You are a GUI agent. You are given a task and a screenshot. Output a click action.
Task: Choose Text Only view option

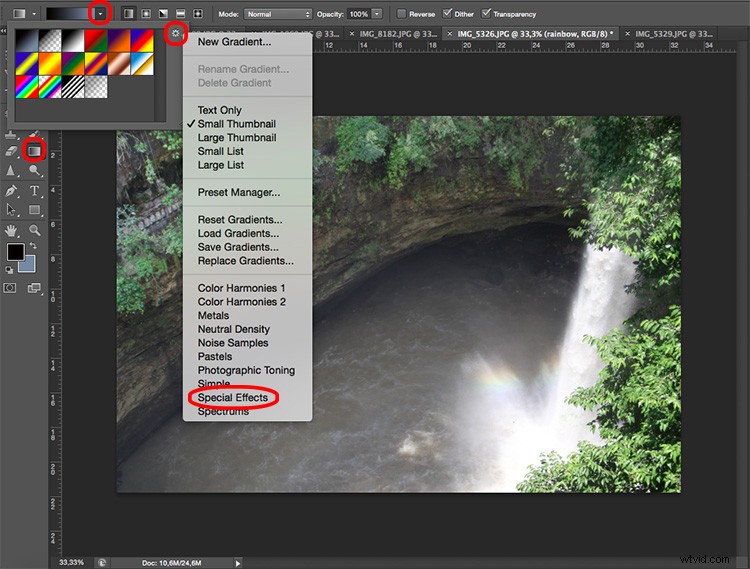pos(220,110)
